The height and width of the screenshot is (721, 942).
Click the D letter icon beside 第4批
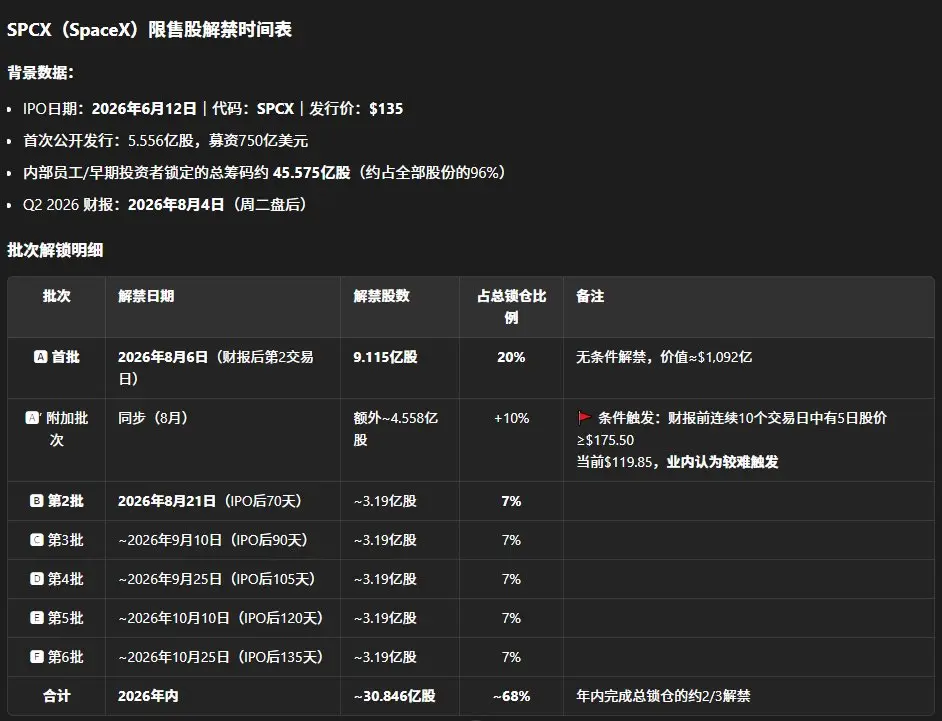[x=37, y=579]
